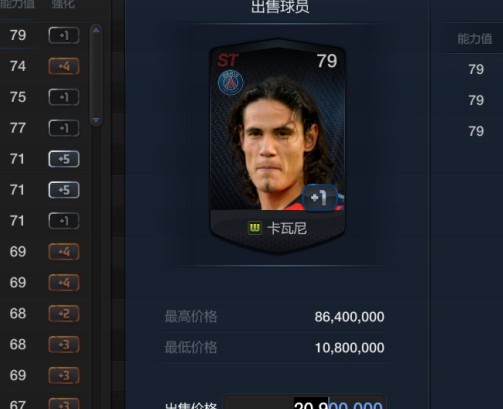Click the ST position label on card
The image size is (503, 409).
[x=227, y=61]
